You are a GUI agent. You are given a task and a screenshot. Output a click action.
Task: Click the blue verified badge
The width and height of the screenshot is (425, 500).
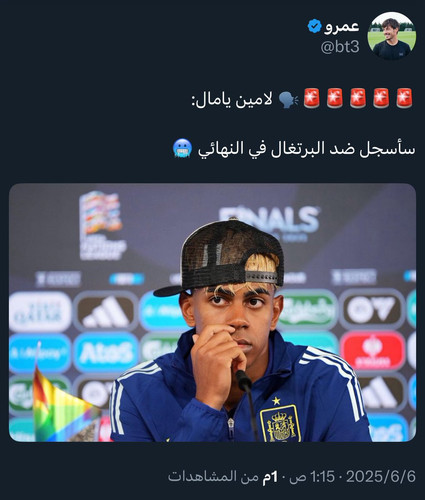pyautogui.click(x=314, y=26)
